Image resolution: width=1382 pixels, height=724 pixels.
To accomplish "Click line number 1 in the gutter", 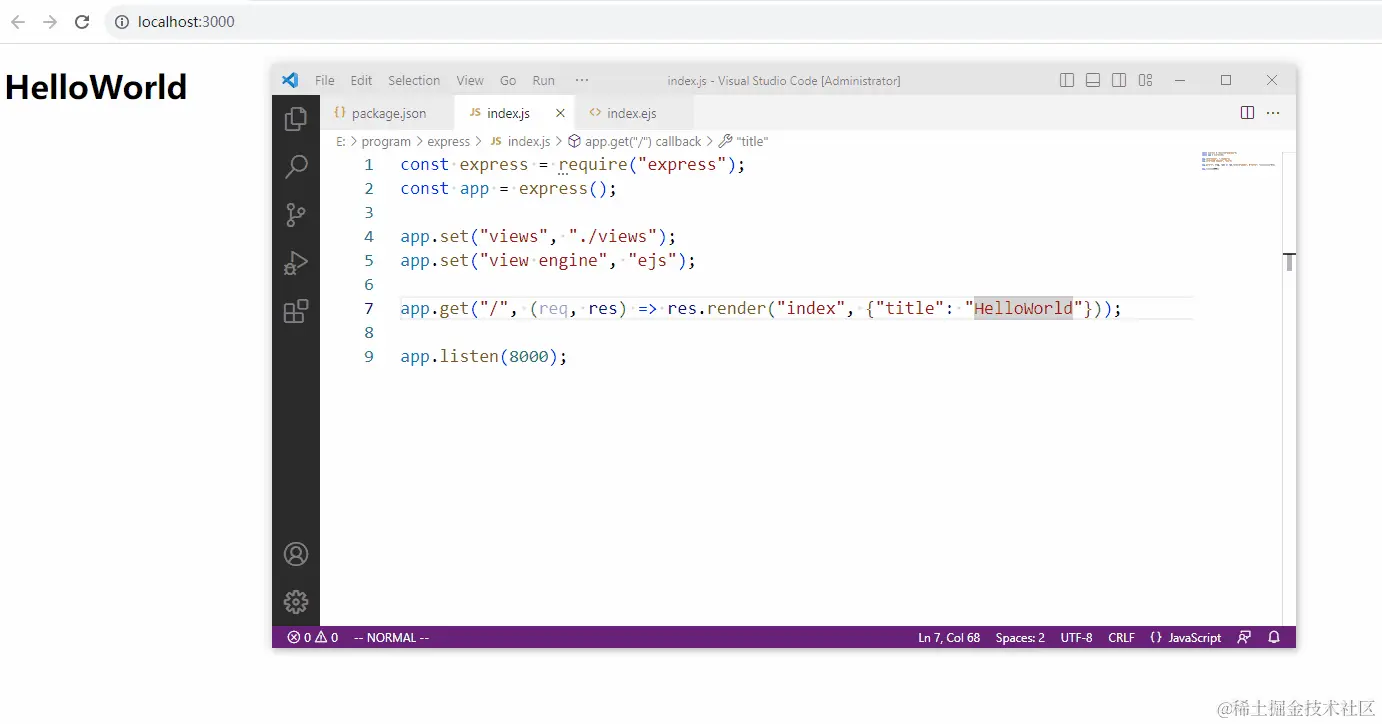I will 369,164.
